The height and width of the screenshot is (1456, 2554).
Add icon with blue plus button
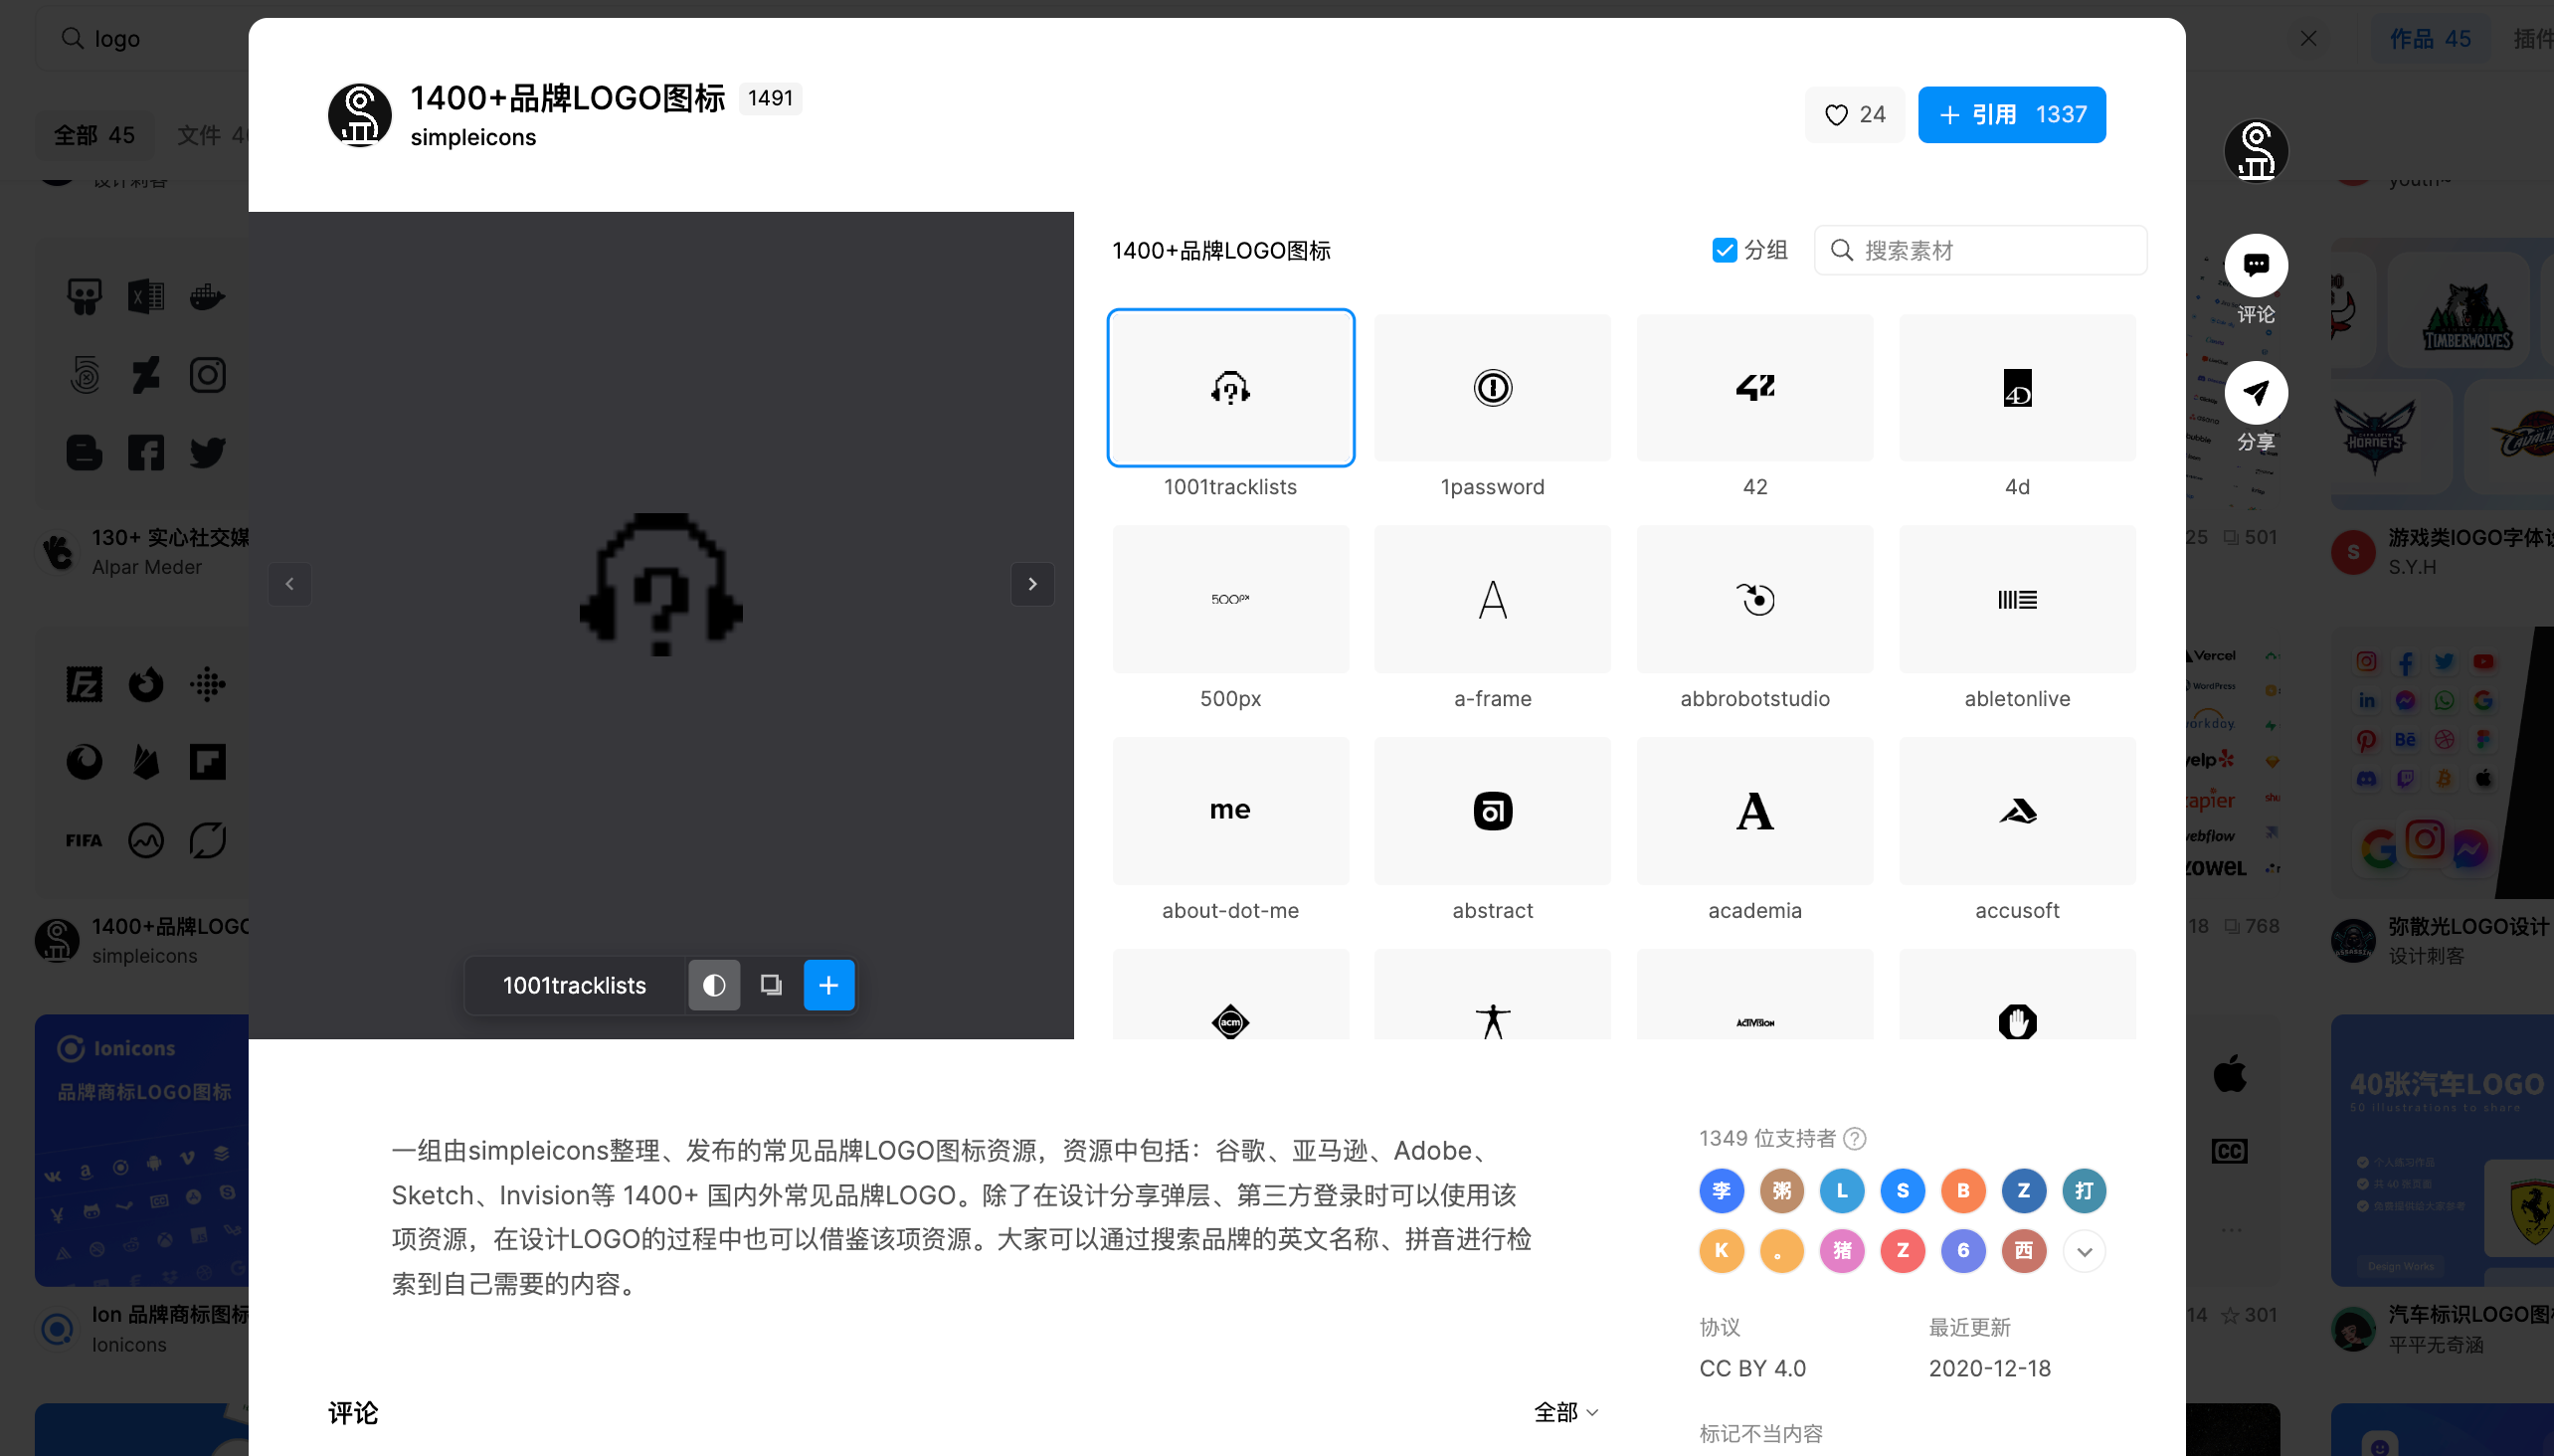pyautogui.click(x=829, y=985)
